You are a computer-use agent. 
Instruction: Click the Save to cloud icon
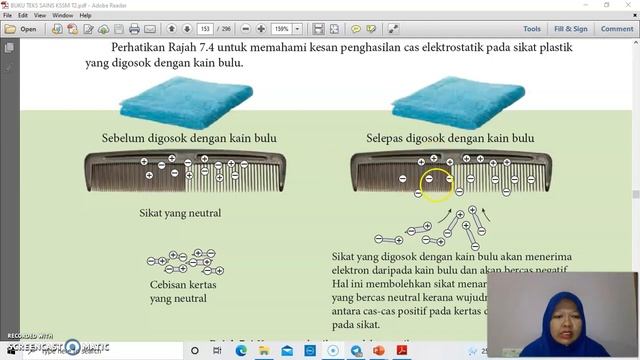[x=104, y=29]
